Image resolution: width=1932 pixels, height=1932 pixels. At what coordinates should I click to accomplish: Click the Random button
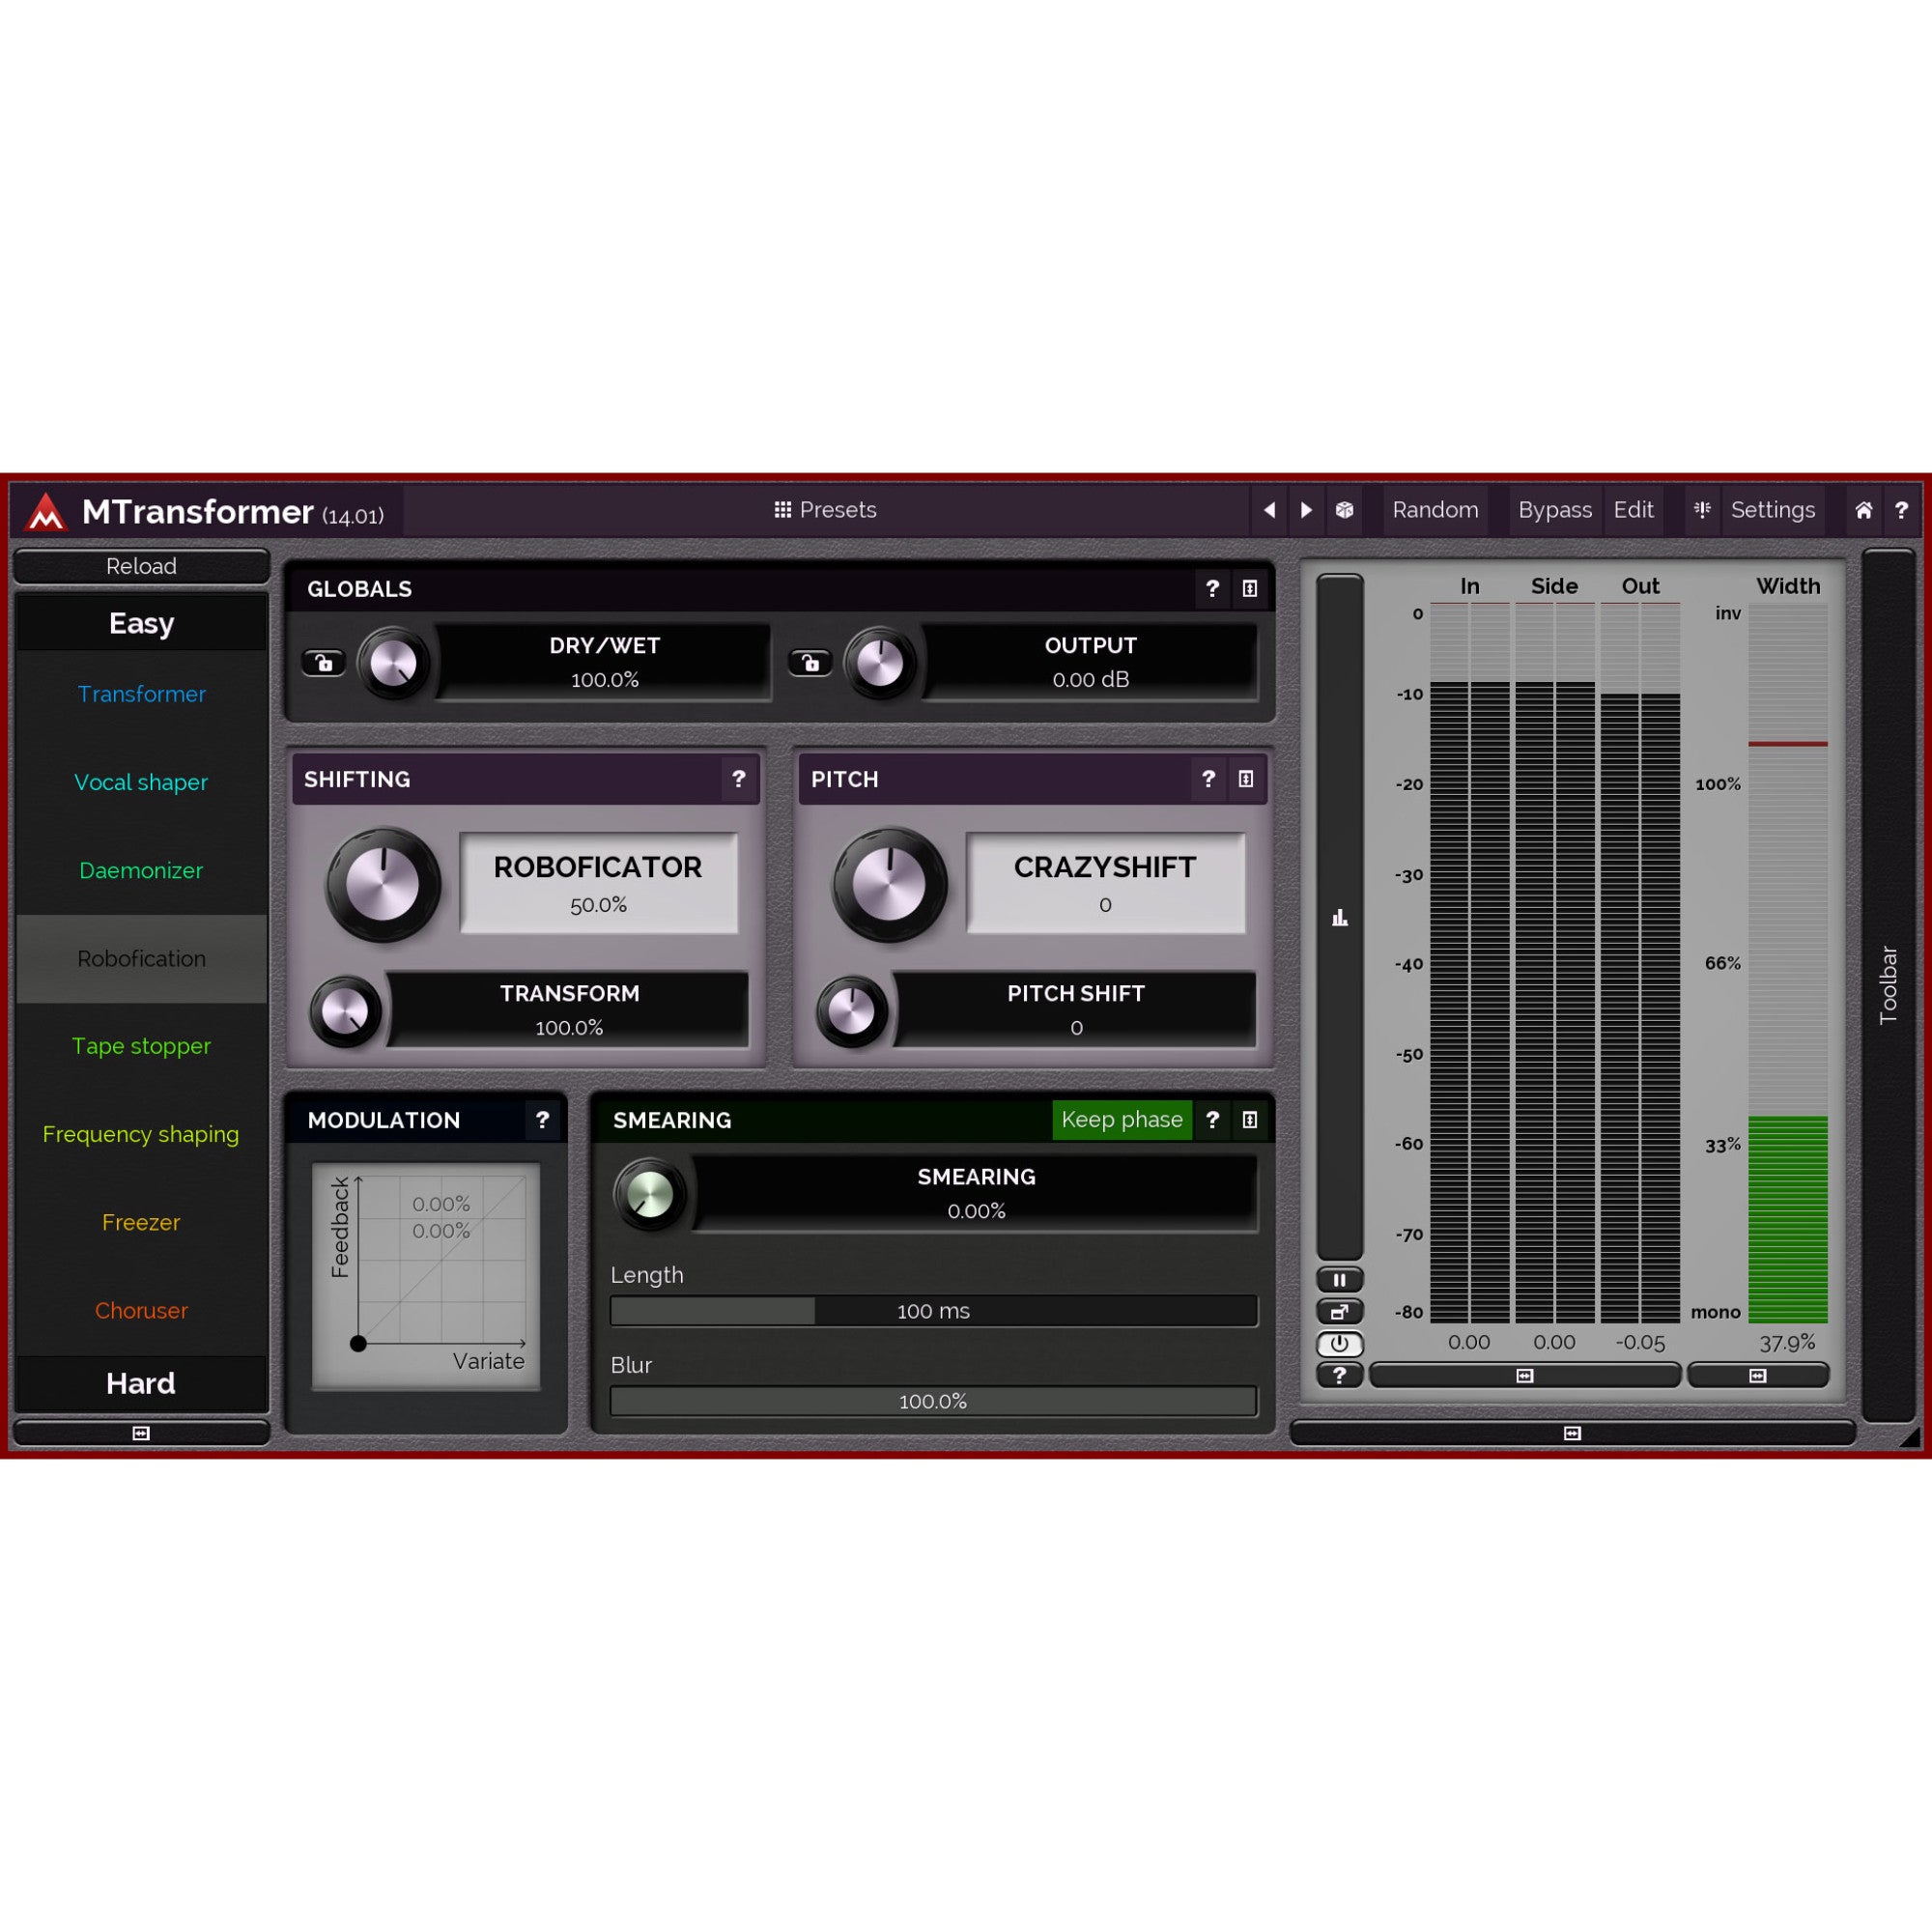click(x=1435, y=510)
